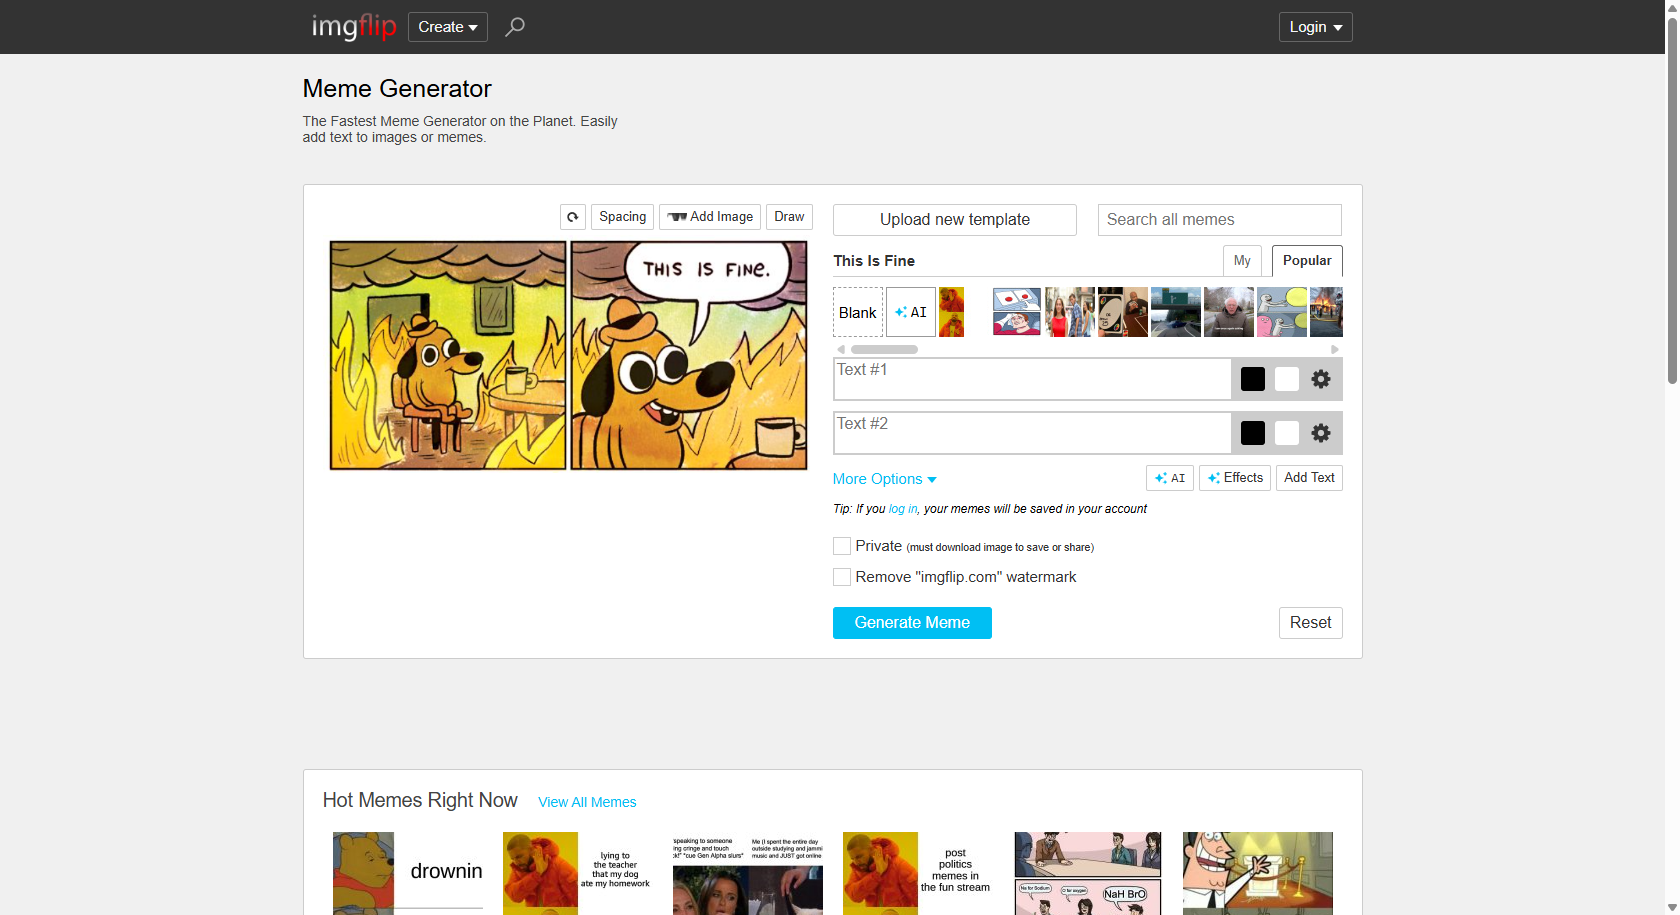
Task: Follow the 'log in' tip link
Action: click(x=903, y=509)
